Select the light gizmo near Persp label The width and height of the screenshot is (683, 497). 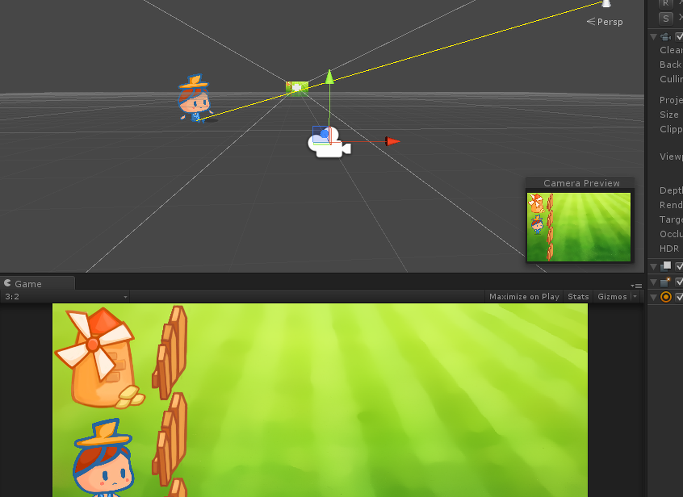[x=606, y=3]
